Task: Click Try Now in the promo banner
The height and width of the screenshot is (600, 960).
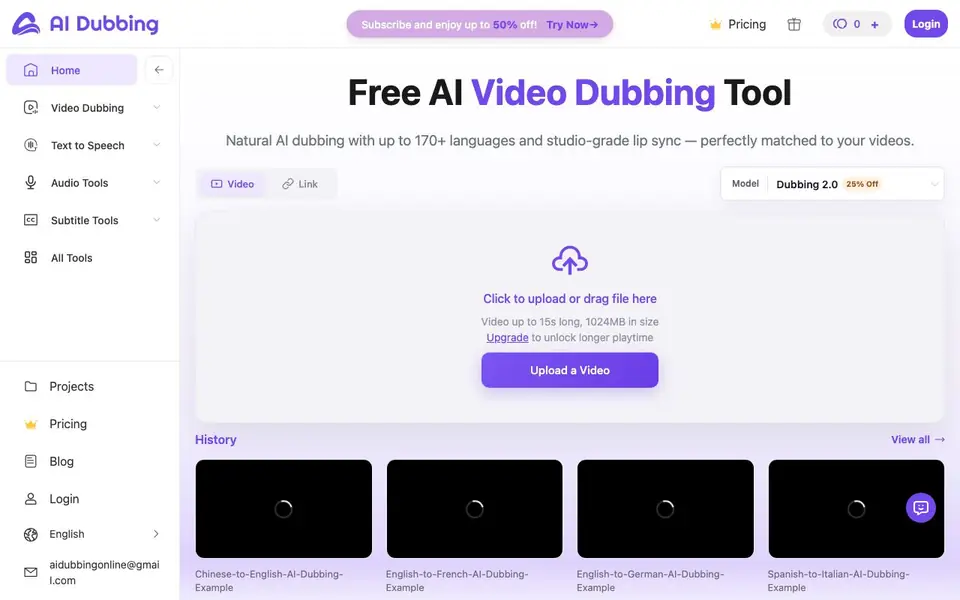Action: 572,24
